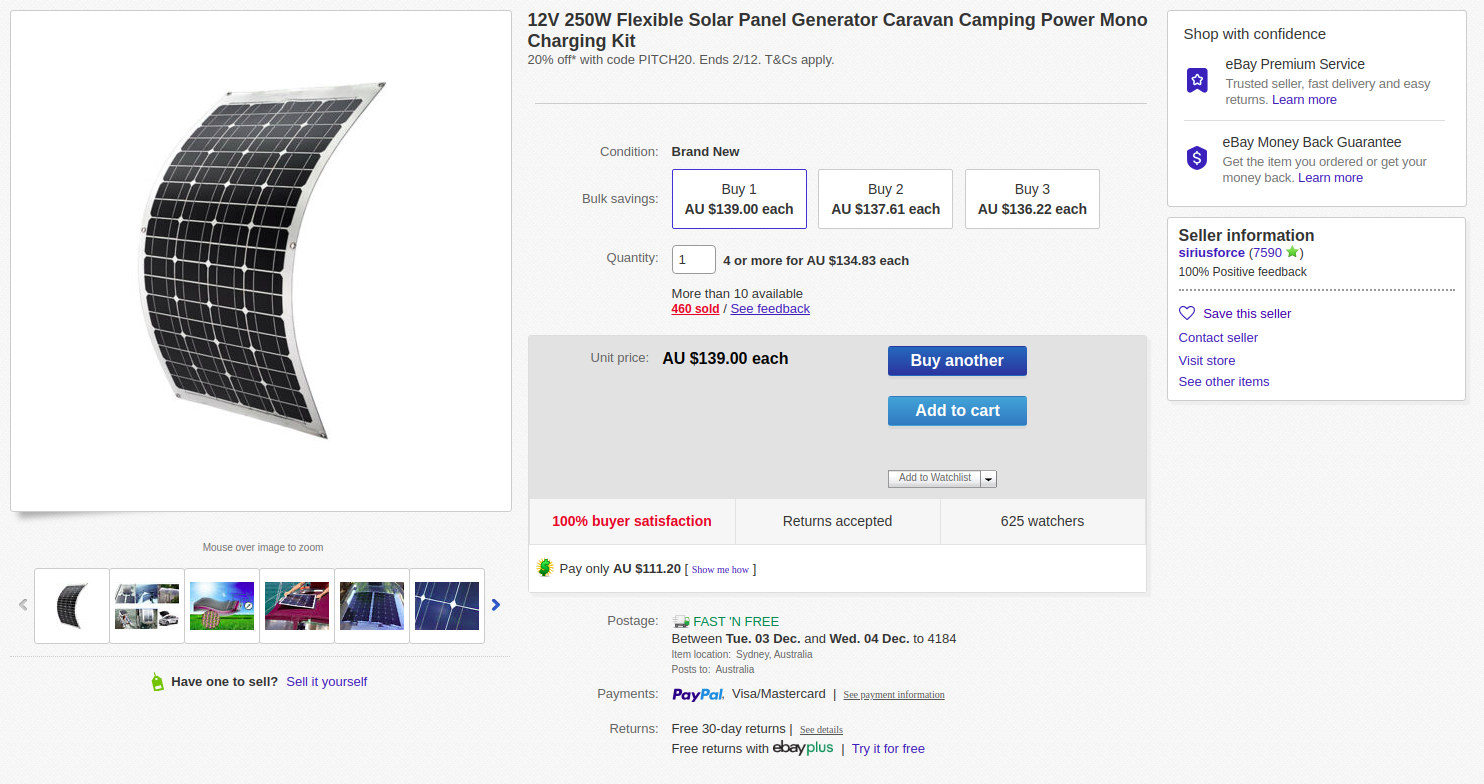Pick Buy 3 at AU $136.22 each
The height and width of the screenshot is (784, 1484).
click(1032, 199)
